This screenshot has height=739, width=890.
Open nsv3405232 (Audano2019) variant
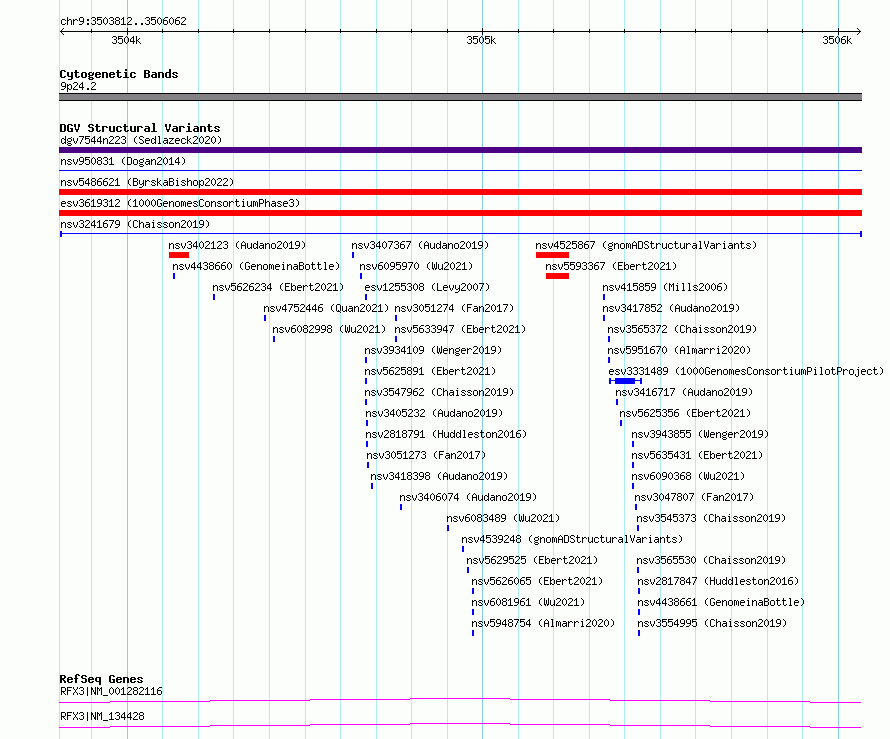point(434,413)
